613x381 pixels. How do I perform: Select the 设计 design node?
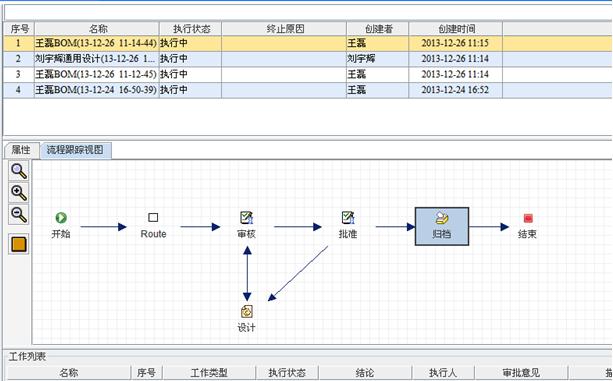tap(247, 319)
